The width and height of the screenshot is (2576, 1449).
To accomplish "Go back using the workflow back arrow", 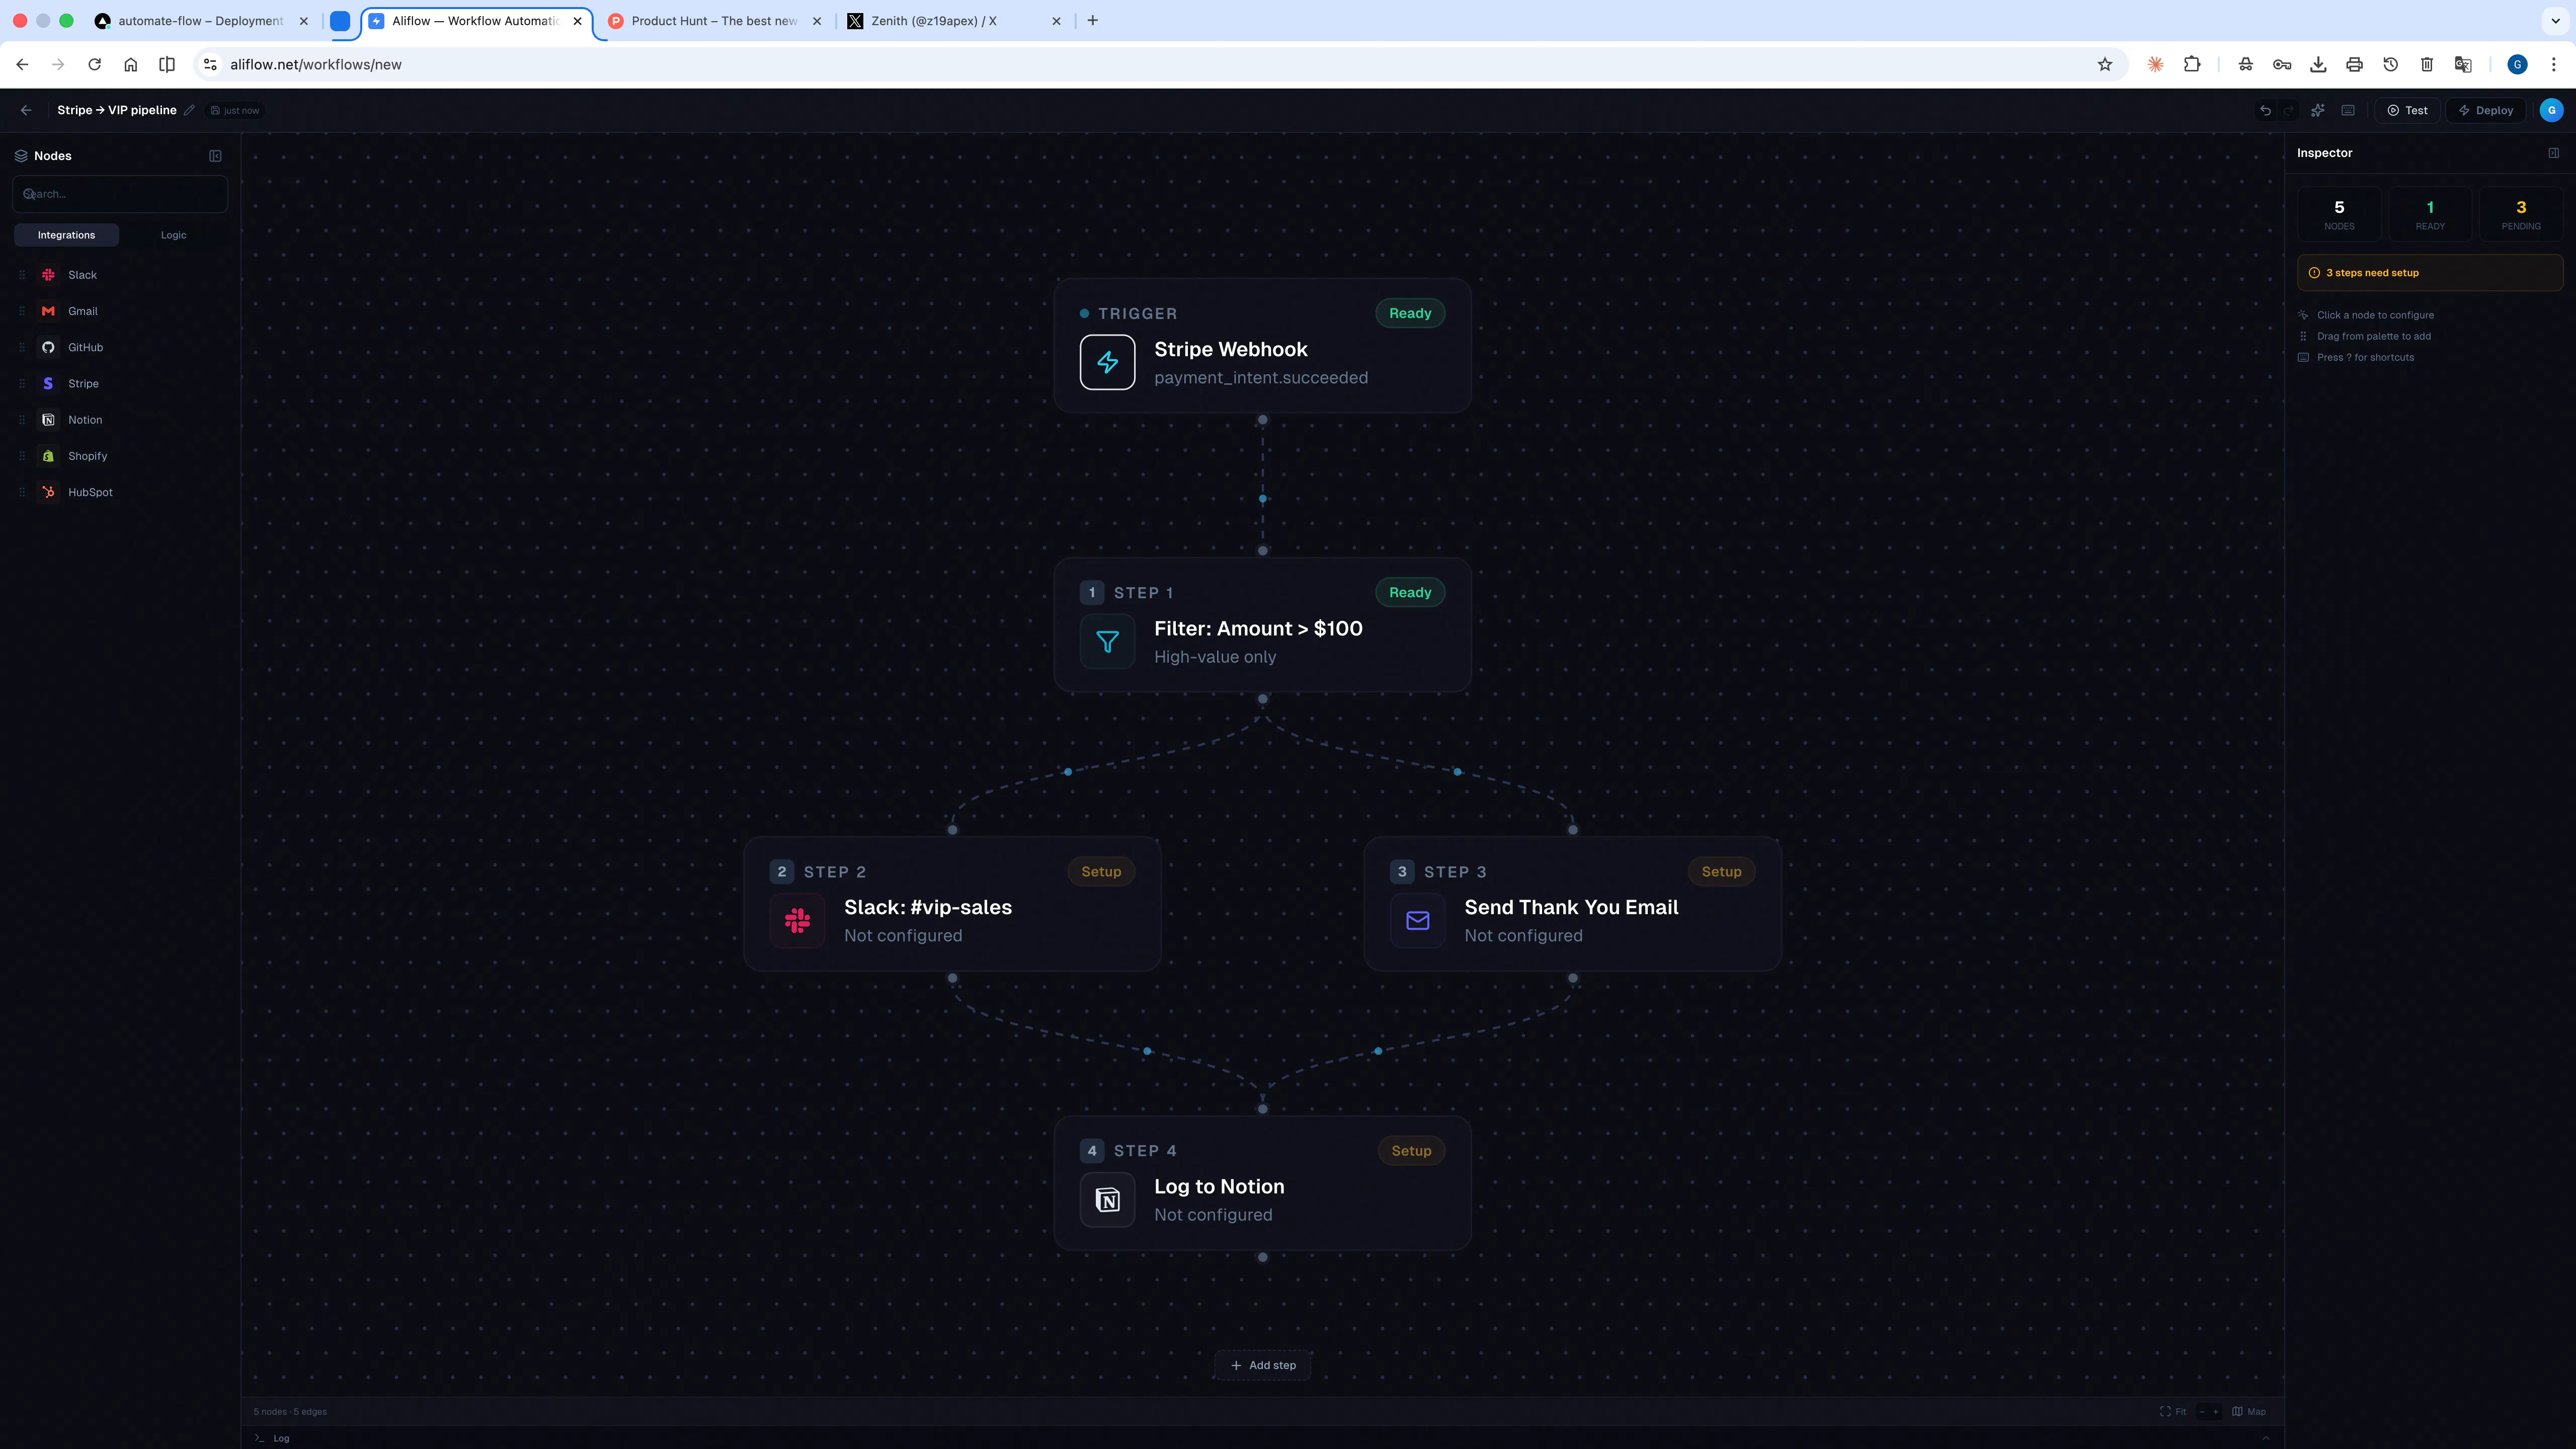I will [x=26, y=110].
